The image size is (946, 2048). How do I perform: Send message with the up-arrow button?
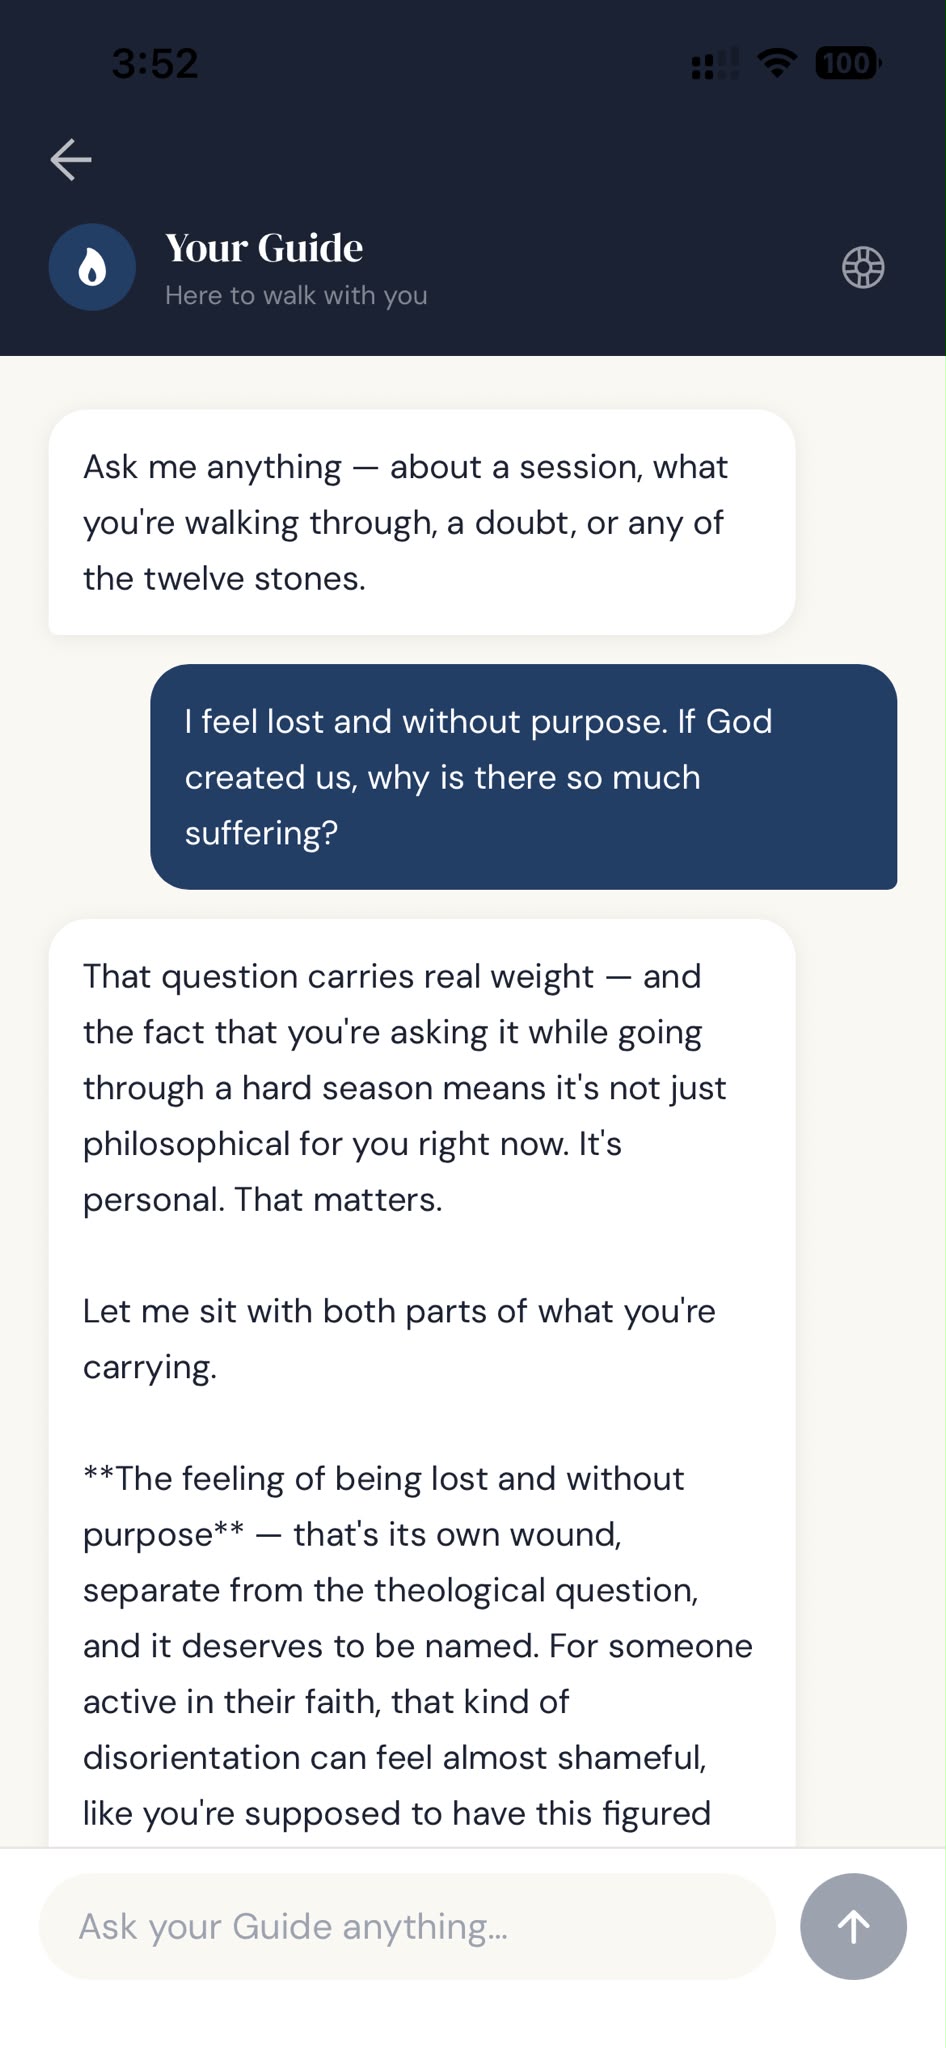coord(853,1926)
